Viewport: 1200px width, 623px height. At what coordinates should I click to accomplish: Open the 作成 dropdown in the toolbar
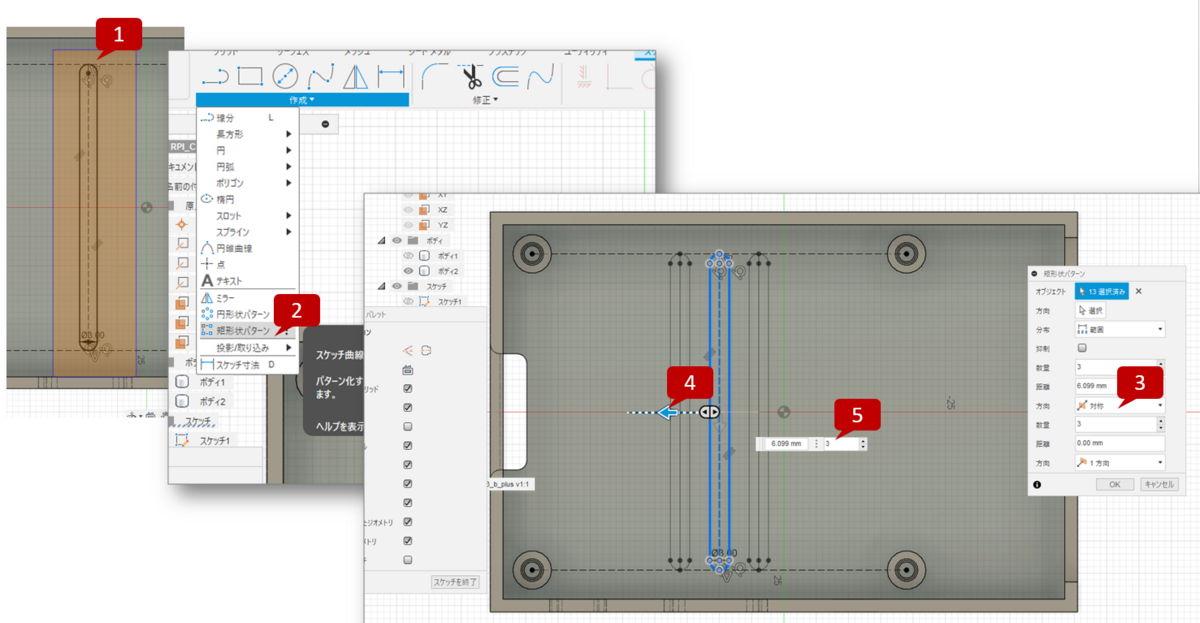[302, 99]
